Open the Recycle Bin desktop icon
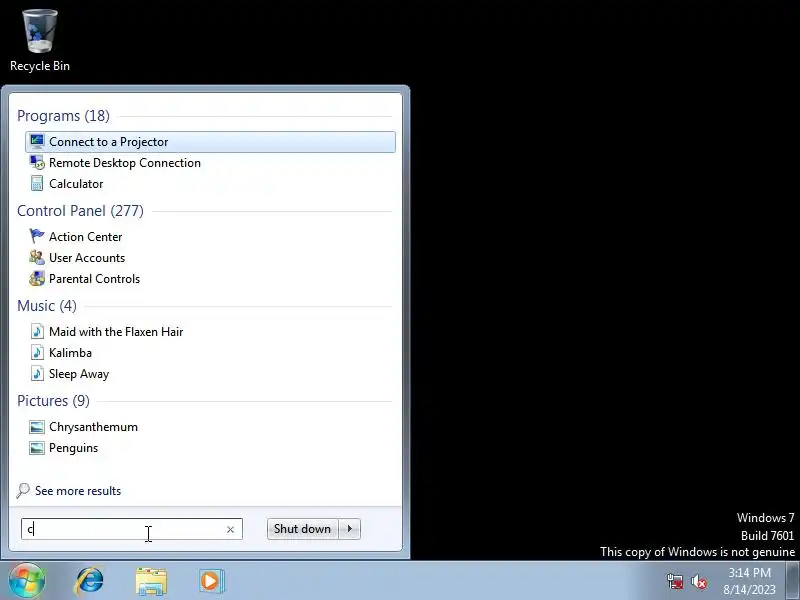 pyautogui.click(x=40, y=41)
